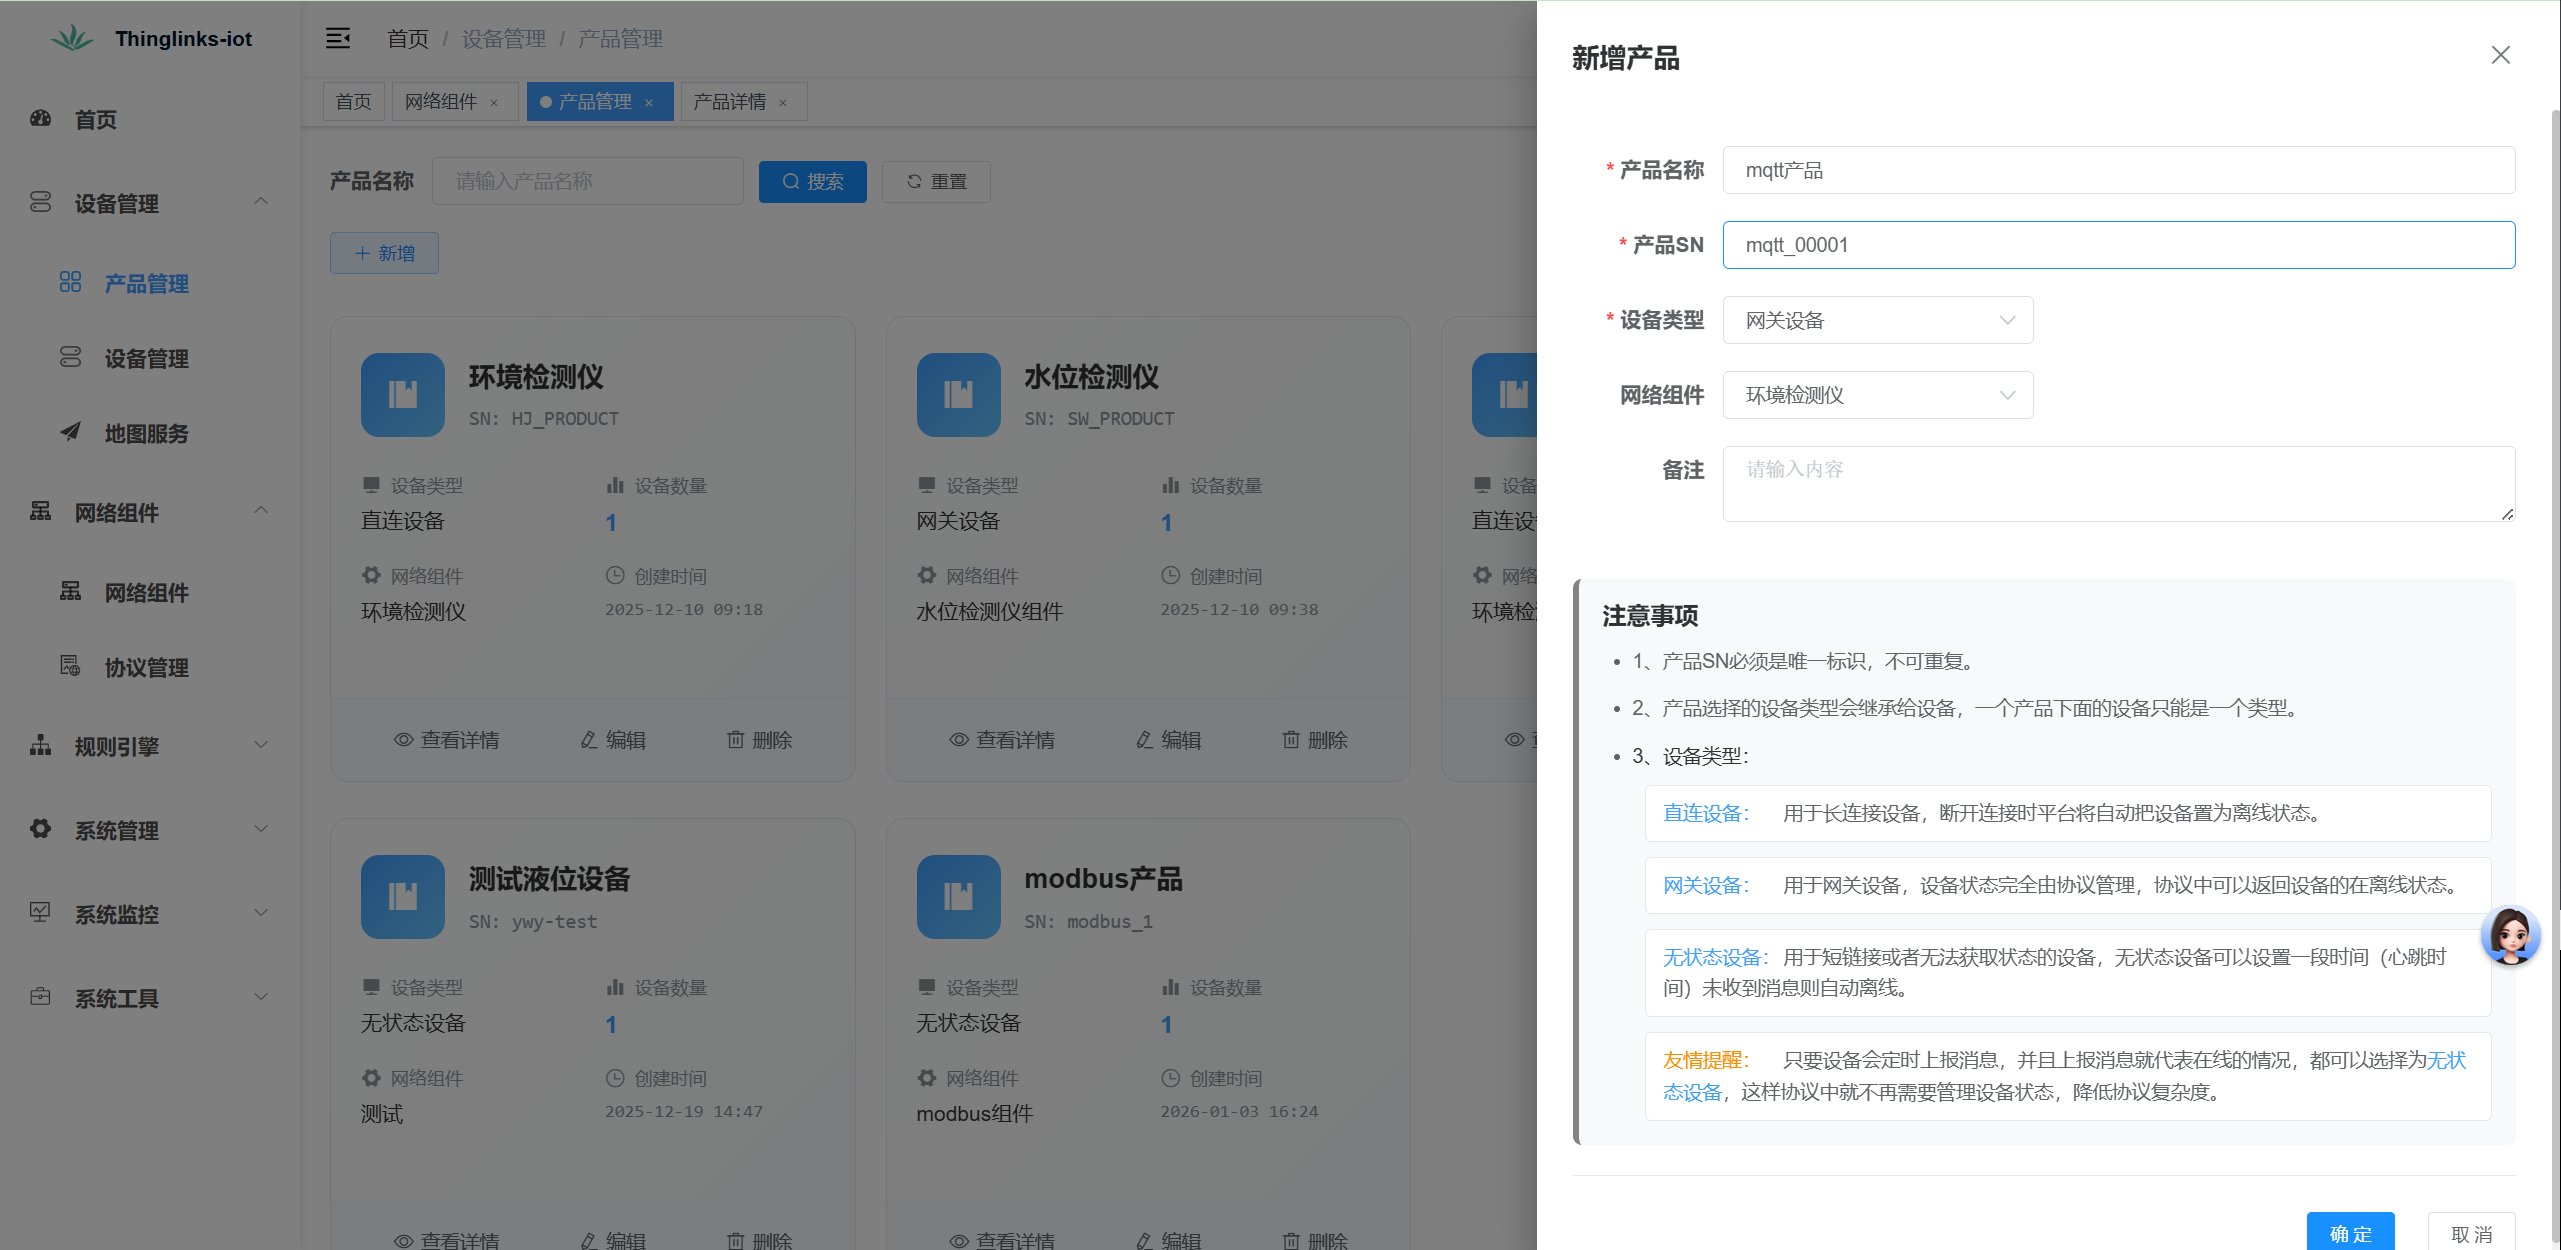Open the 设备类型 device type dropdown

[1877, 319]
